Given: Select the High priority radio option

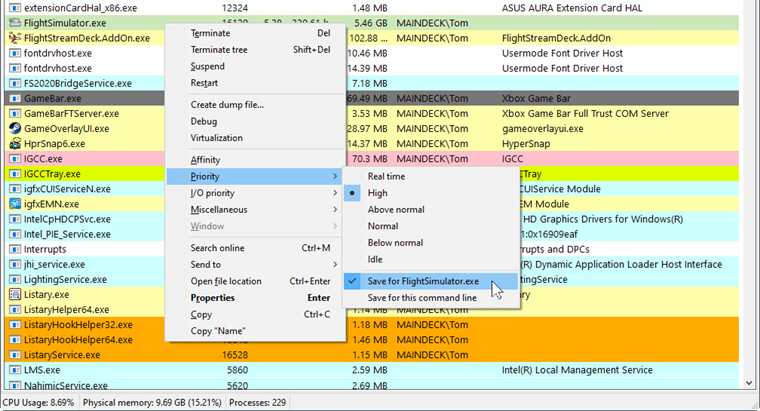Looking at the screenshot, I should pos(377,193).
